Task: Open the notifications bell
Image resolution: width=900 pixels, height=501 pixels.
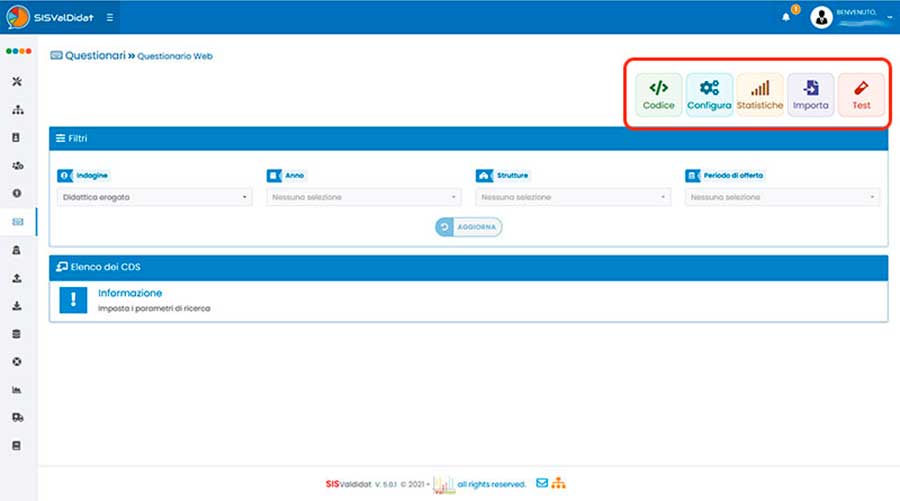Action: tap(786, 17)
